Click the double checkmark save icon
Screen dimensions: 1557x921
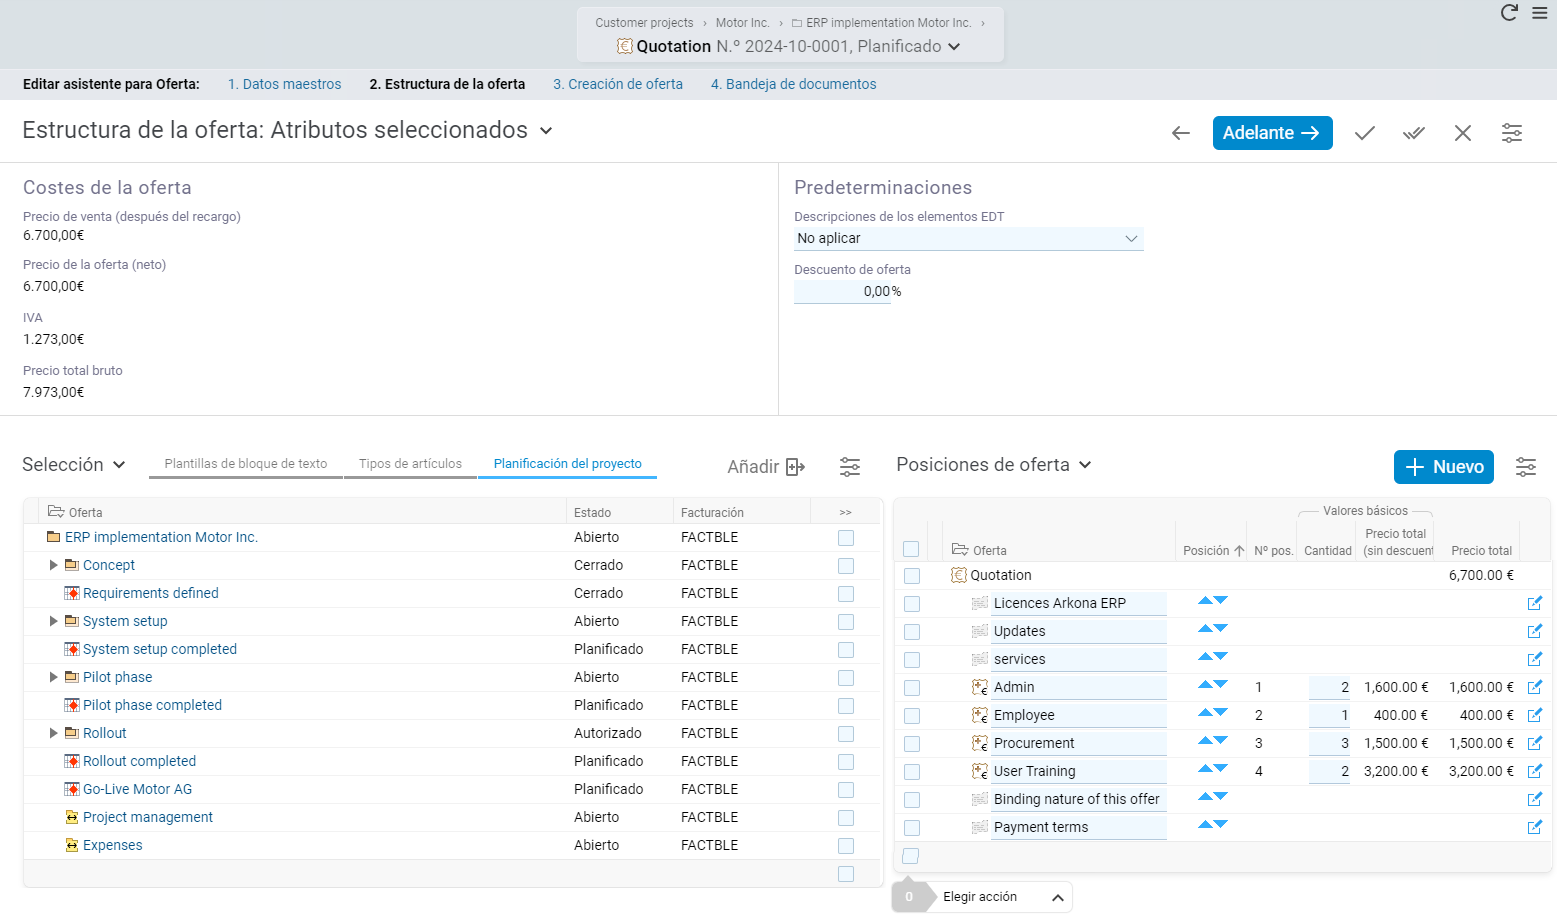1414,133
